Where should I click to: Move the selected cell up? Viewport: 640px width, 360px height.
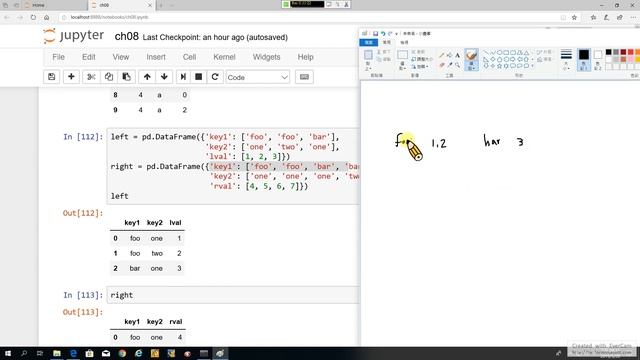pos(147,77)
